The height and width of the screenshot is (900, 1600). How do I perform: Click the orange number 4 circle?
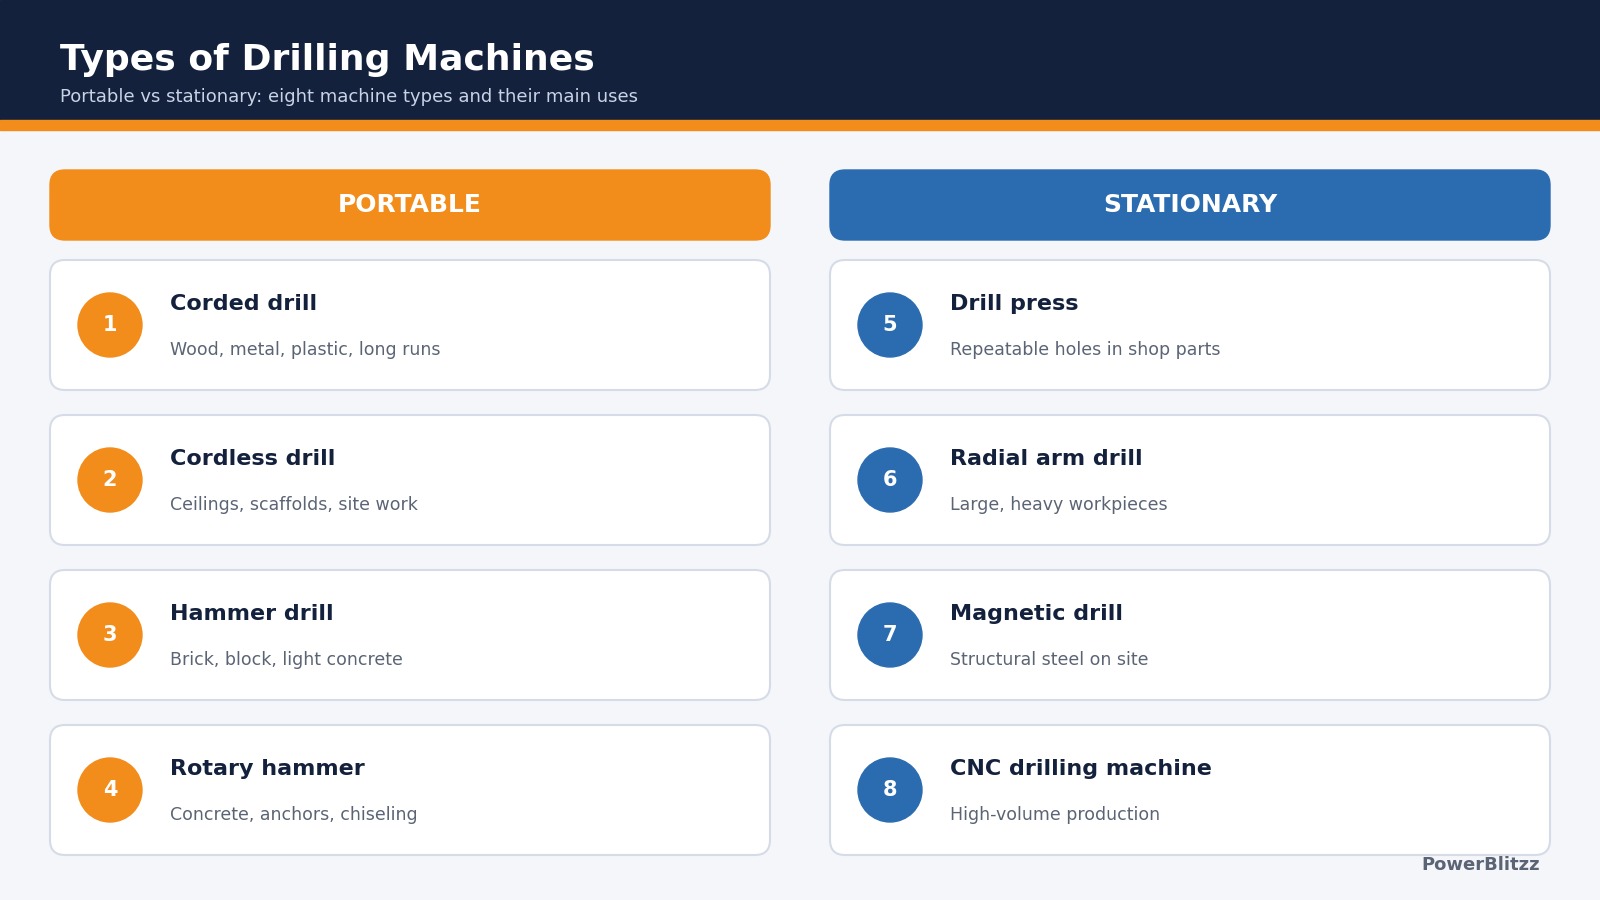[x=110, y=790]
